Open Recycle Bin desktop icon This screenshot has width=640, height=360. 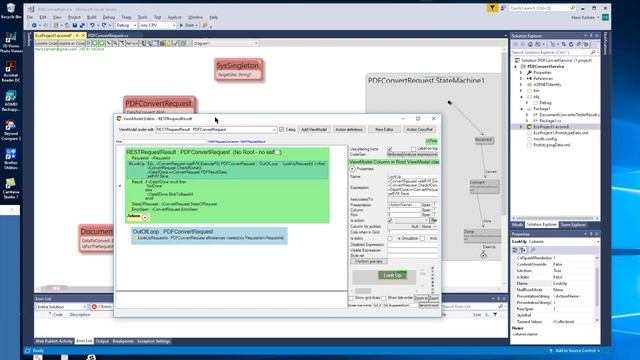tap(11, 11)
